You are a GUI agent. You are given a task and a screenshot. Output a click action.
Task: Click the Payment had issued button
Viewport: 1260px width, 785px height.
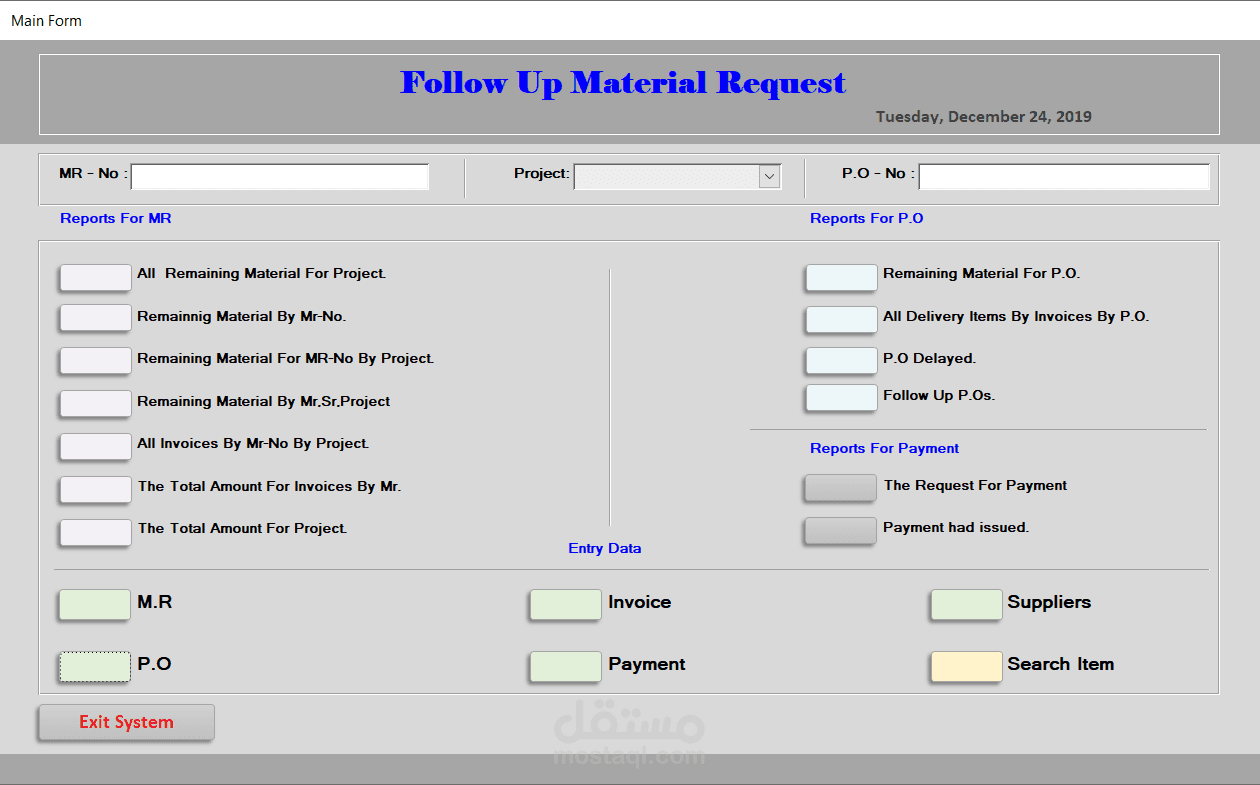[840, 530]
